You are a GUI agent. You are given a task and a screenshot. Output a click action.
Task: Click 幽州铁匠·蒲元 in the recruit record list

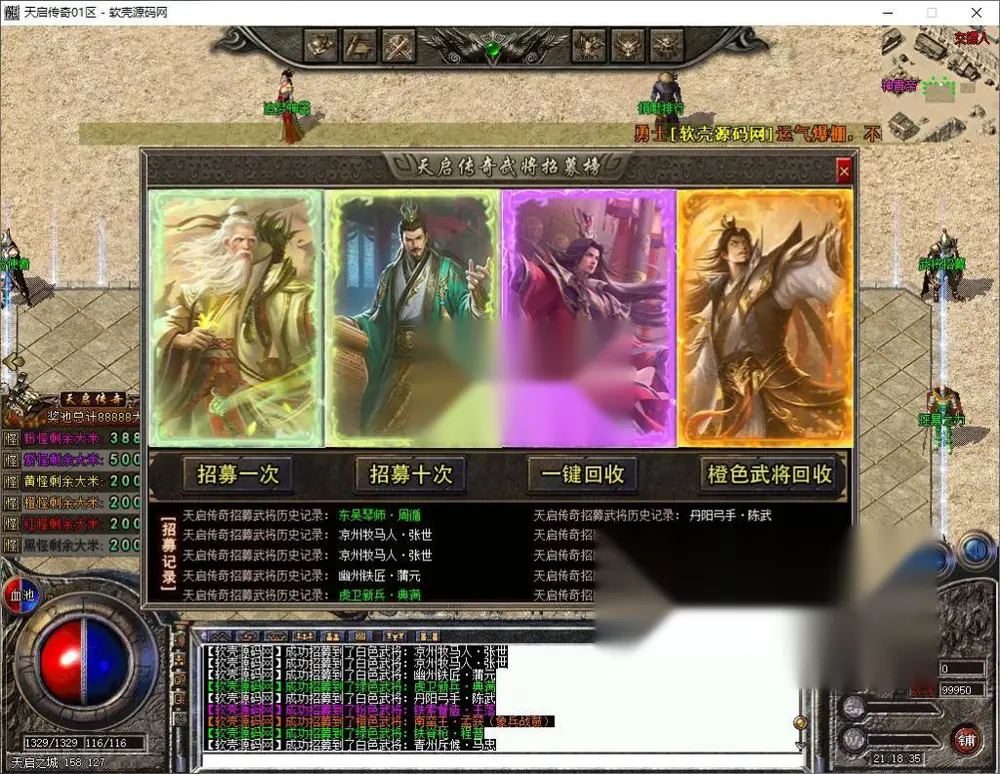pos(379,576)
